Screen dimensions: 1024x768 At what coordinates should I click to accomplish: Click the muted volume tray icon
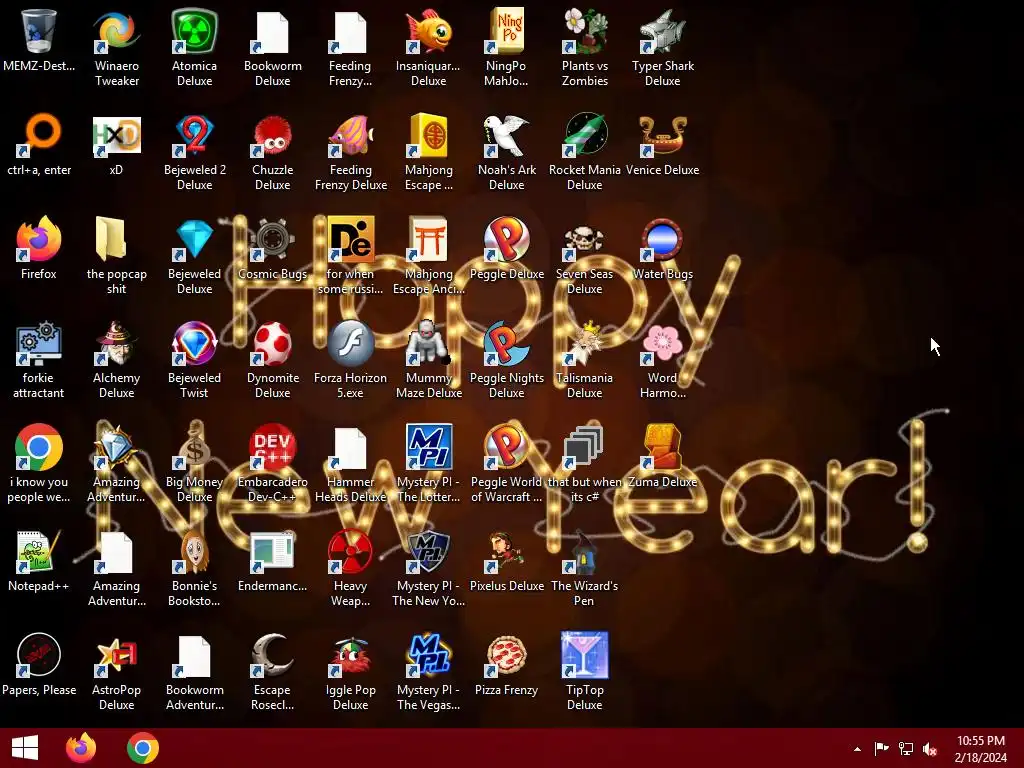tap(930, 748)
